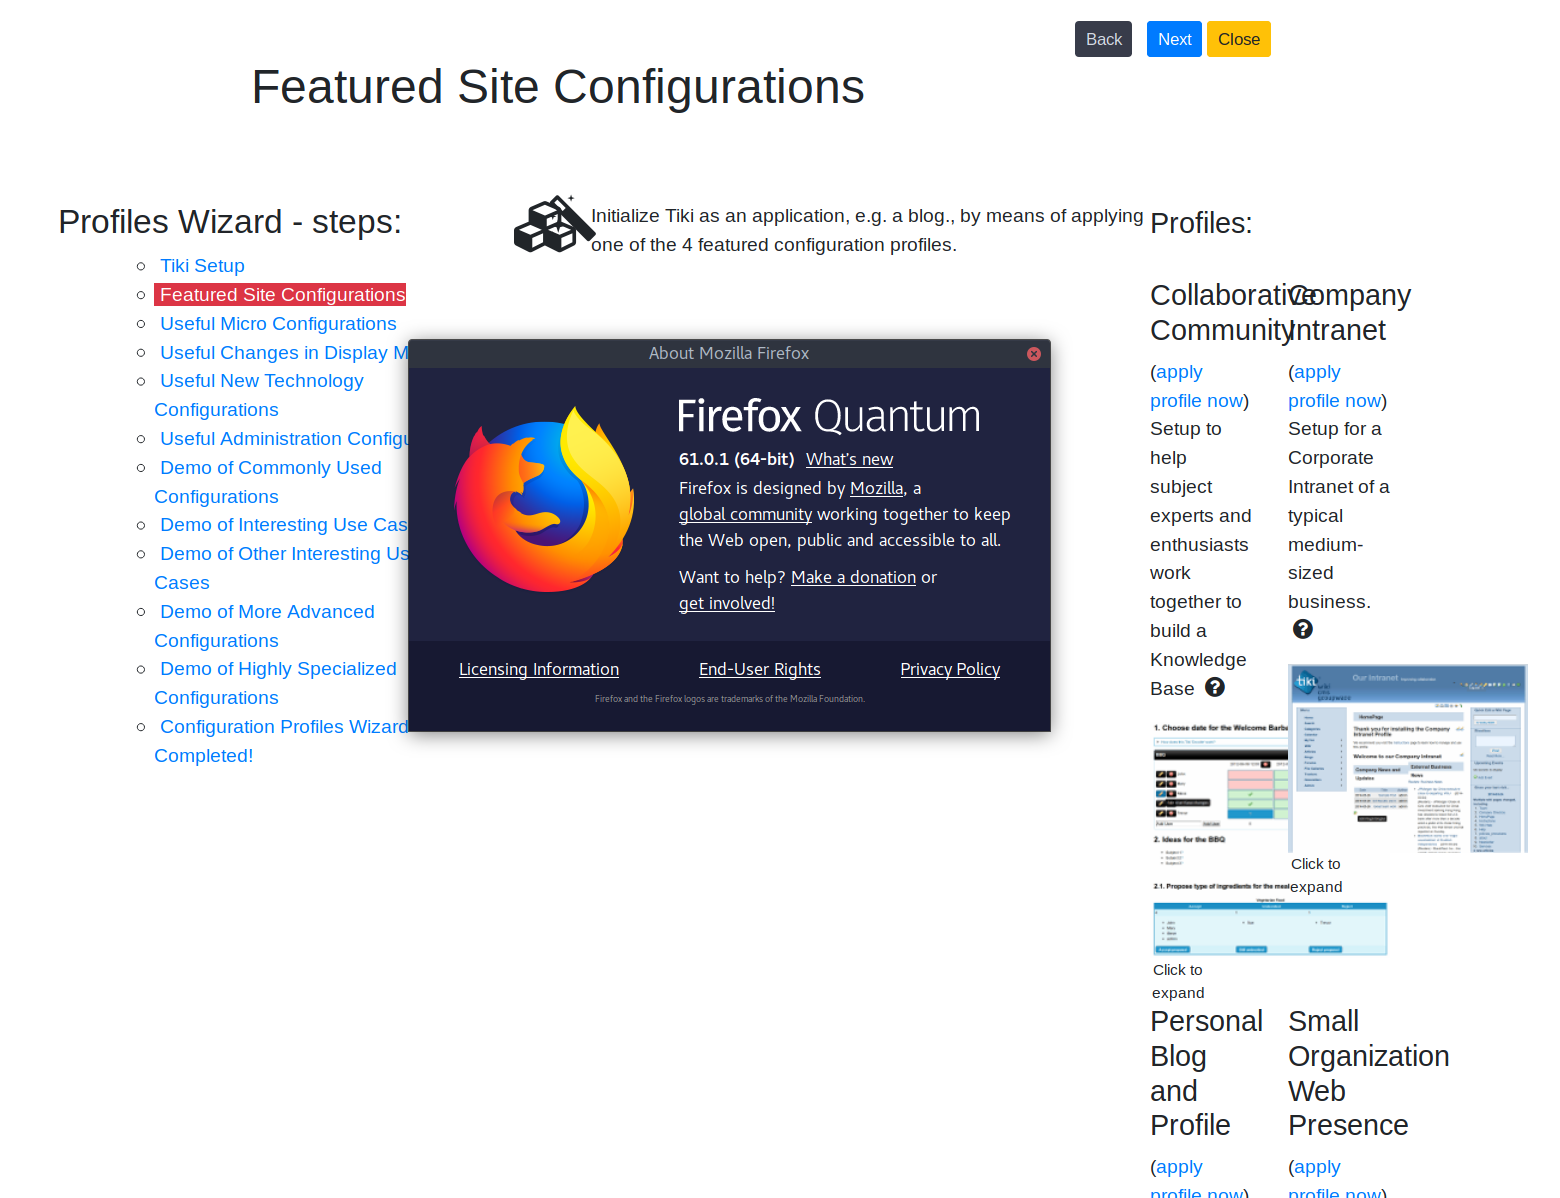Open the Tiki Setup step
1560x1198 pixels.
point(202,266)
